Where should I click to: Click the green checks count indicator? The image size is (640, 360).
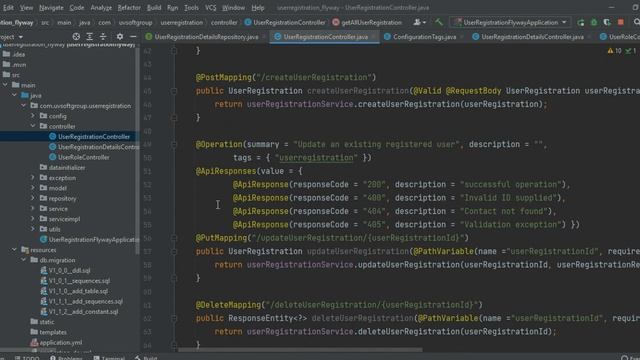pos(631,51)
